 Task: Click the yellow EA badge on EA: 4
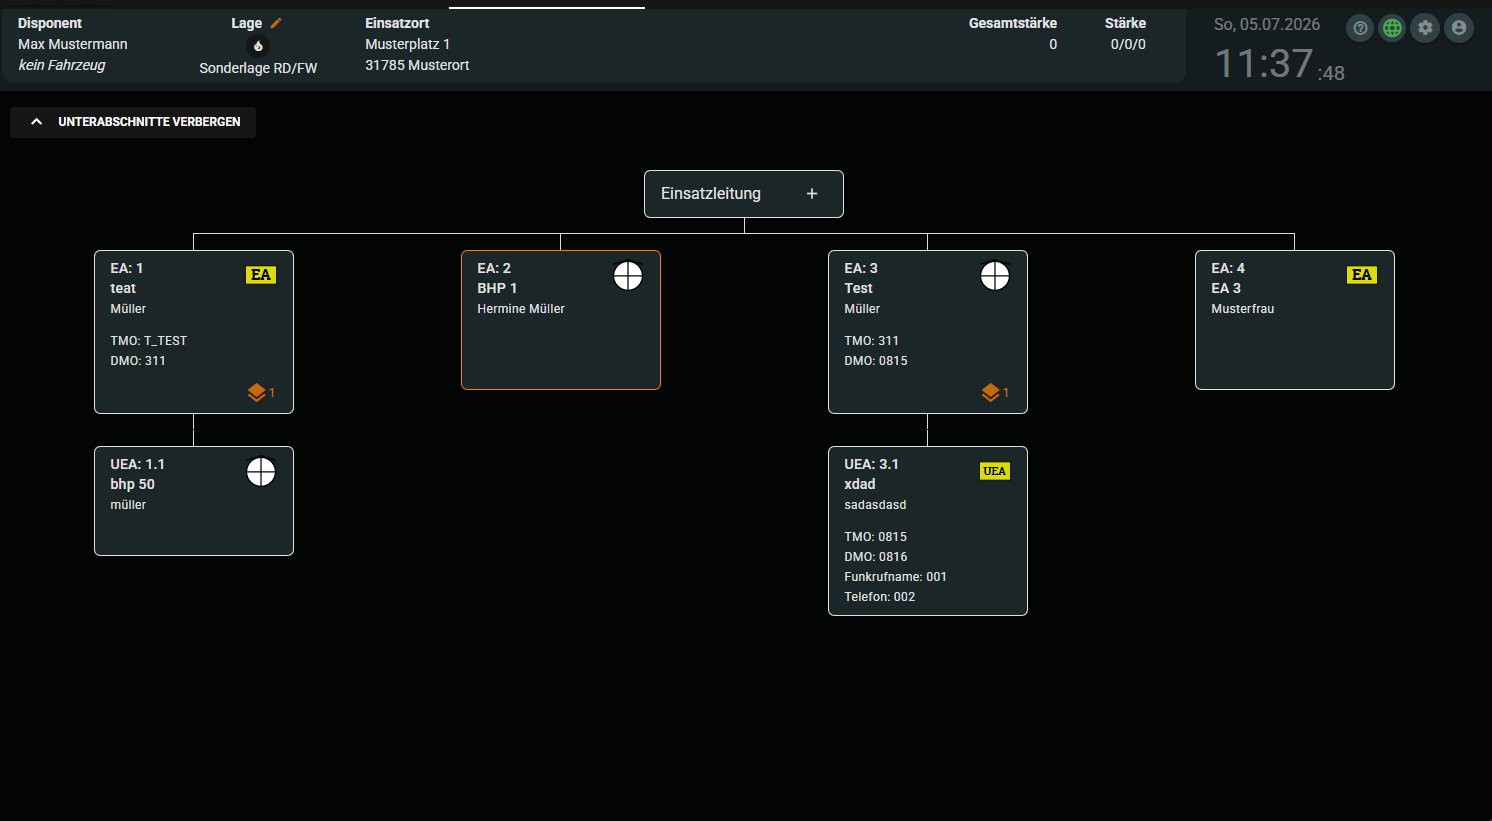click(x=1362, y=275)
